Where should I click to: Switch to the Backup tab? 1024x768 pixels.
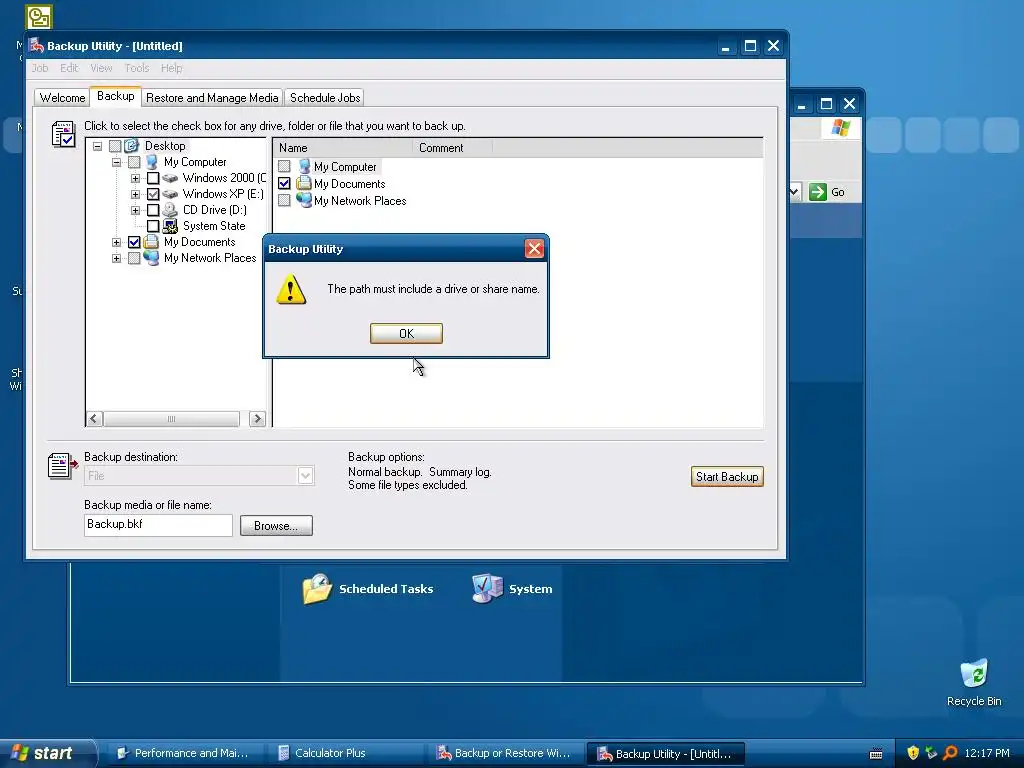[x=116, y=96]
